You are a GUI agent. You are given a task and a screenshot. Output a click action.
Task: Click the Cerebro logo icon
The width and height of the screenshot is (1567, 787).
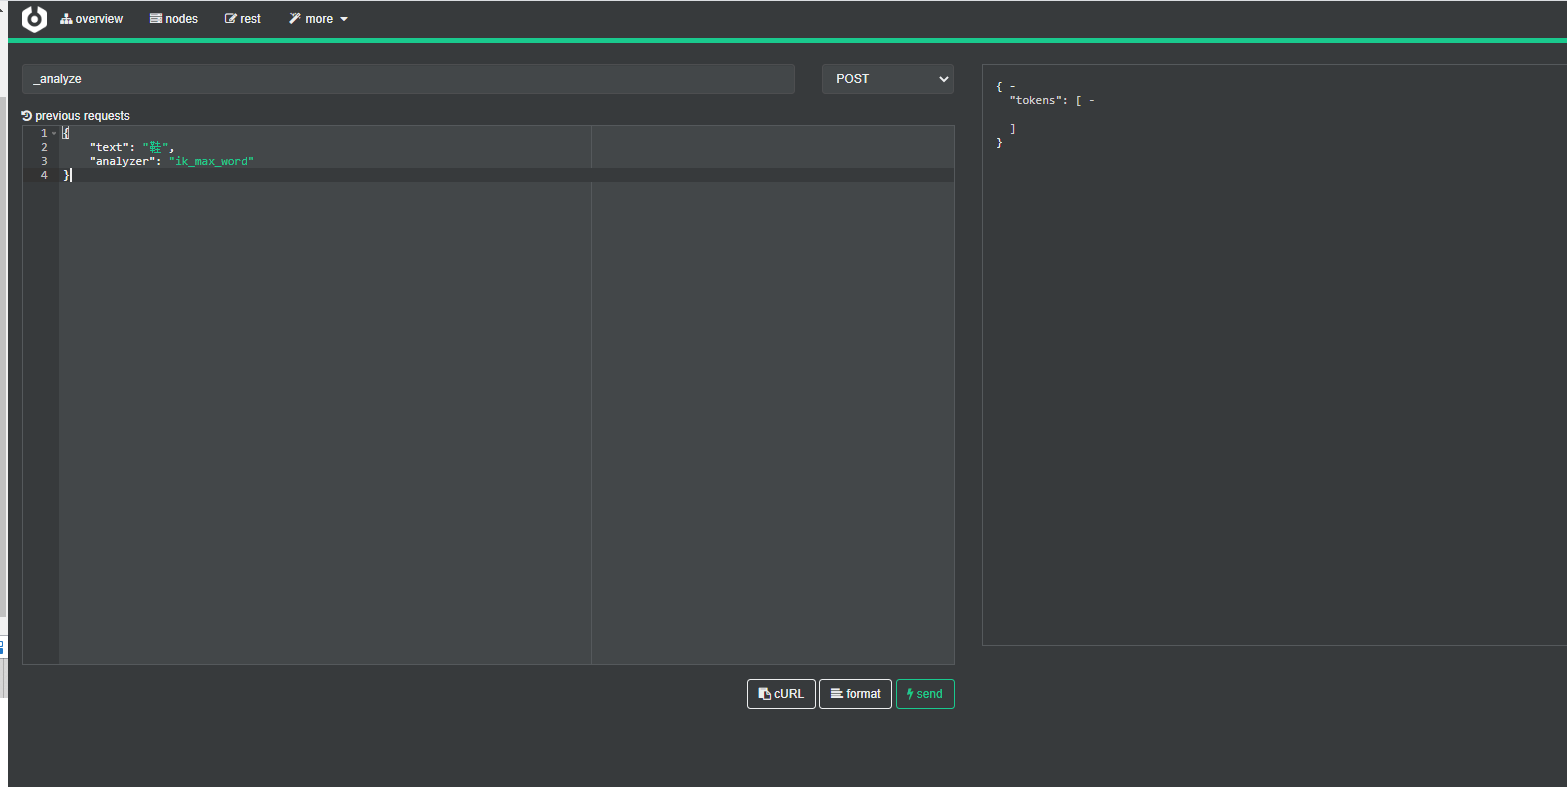click(33, 18)
